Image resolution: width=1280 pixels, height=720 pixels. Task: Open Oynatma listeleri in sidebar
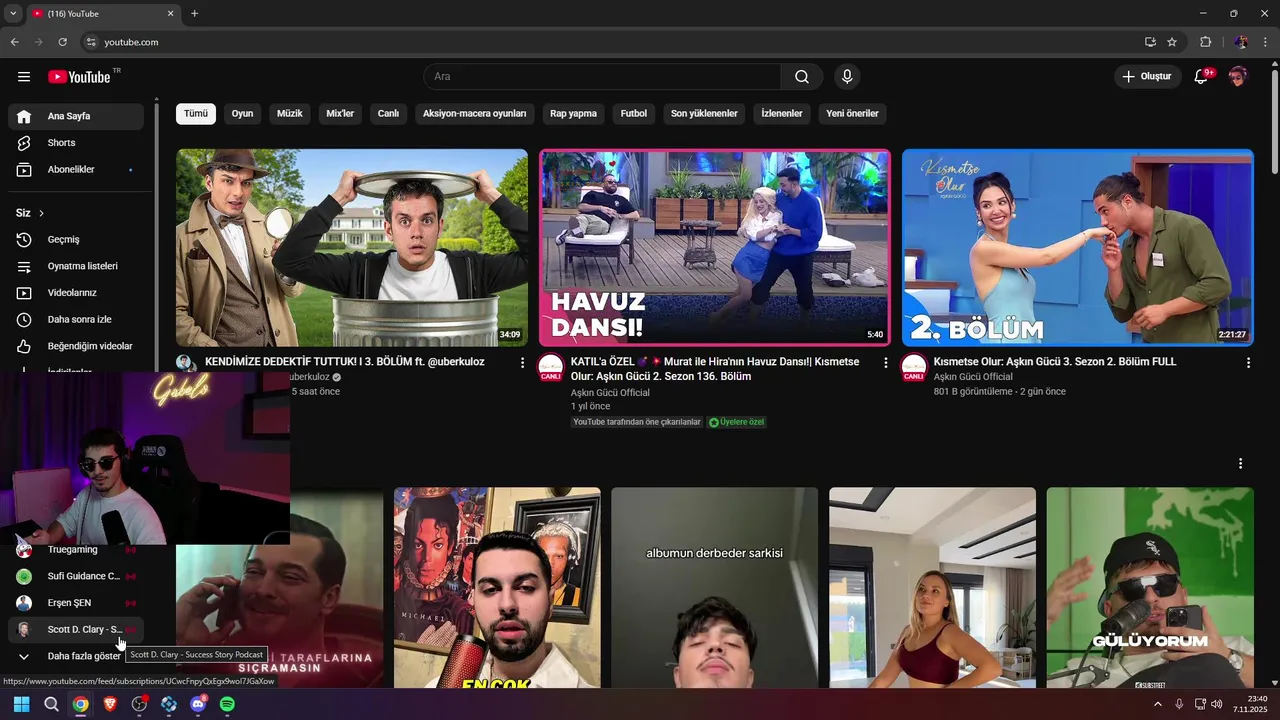click(x=76, y=266)
